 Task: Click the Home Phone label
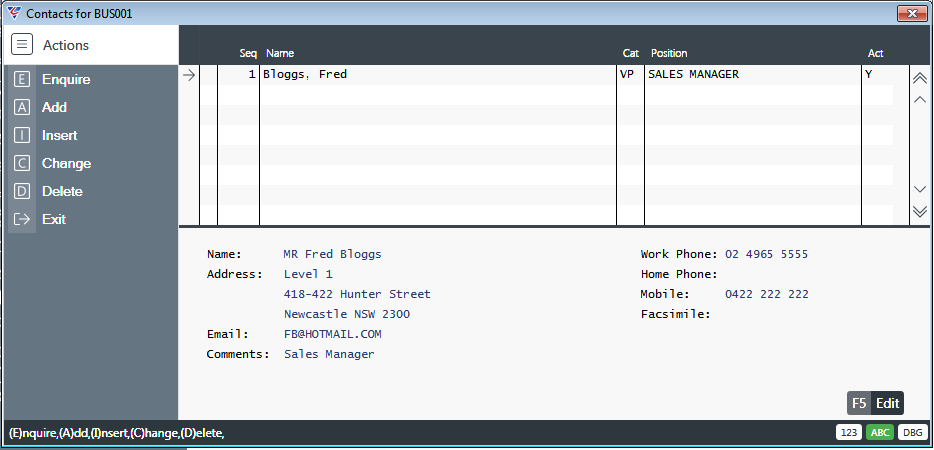[679, 274]
